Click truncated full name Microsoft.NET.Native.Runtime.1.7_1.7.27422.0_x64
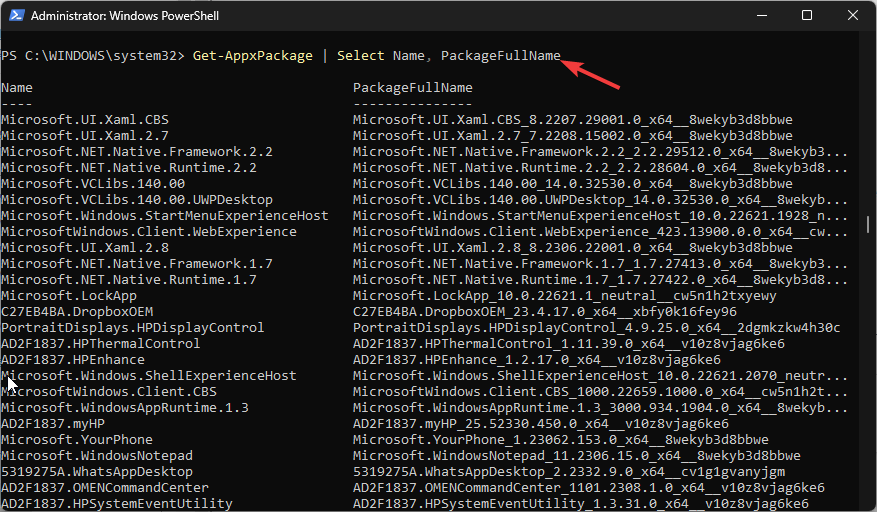 600,280
